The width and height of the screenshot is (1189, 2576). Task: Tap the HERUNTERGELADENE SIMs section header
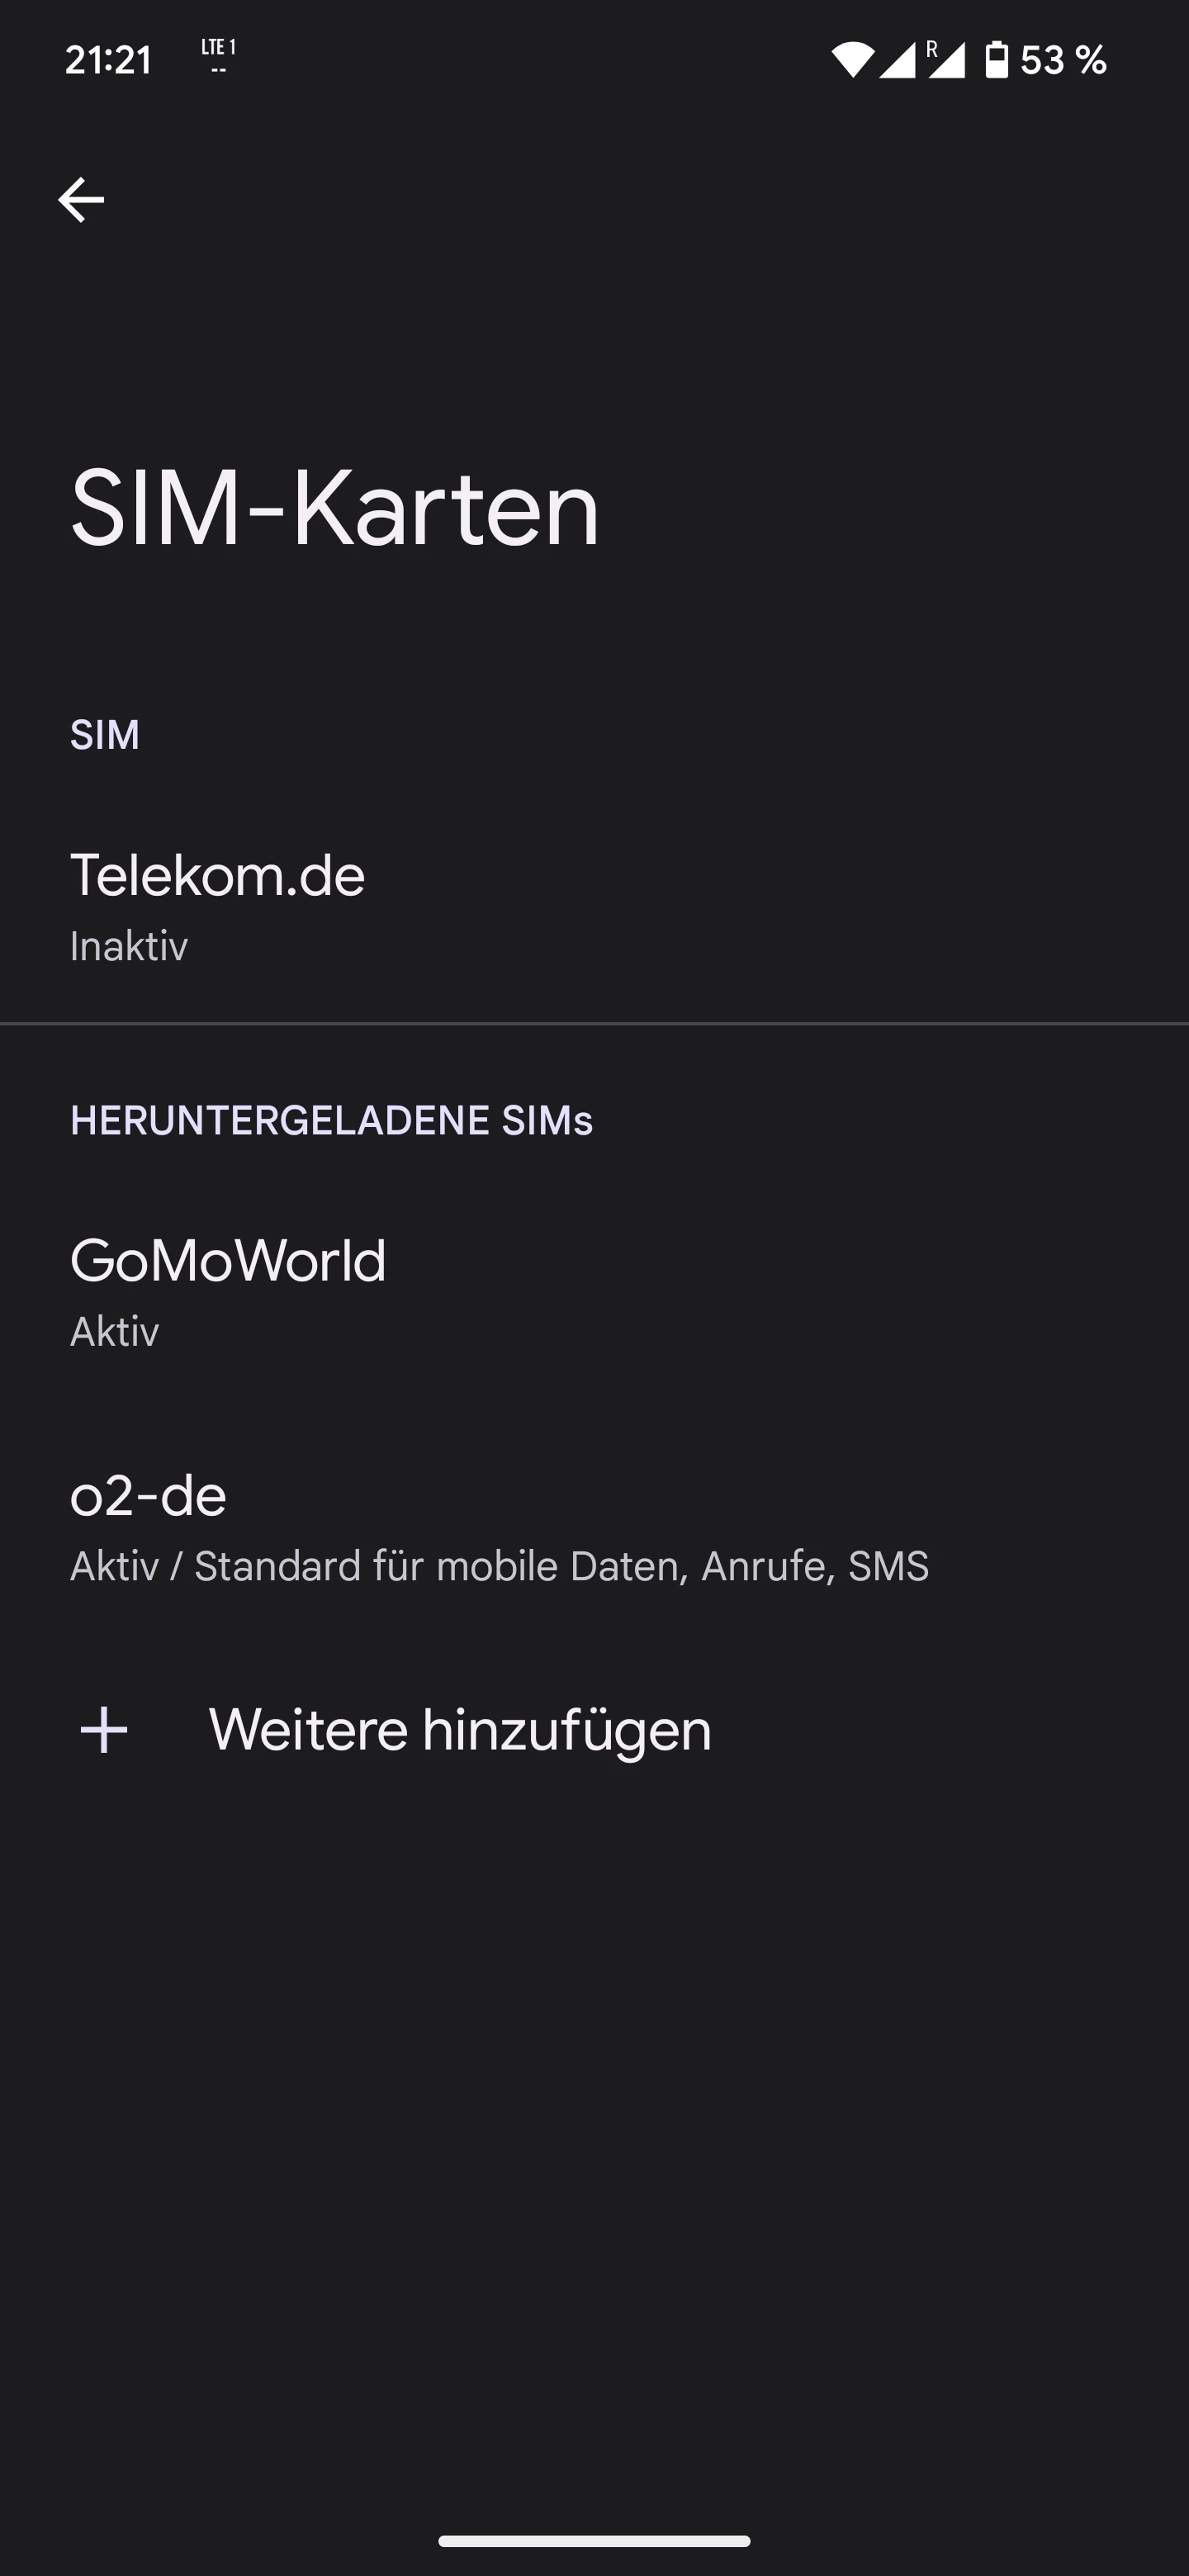pyautogui.click(x=331, y=1121)
